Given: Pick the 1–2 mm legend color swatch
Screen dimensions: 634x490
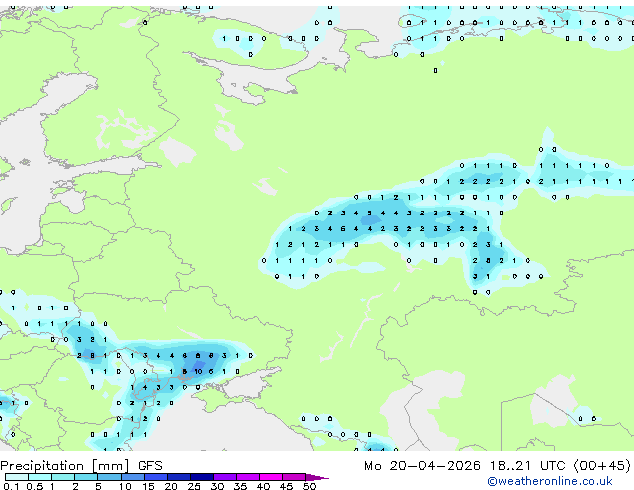Looking at the screenshot, I should (x=63, y=477).
